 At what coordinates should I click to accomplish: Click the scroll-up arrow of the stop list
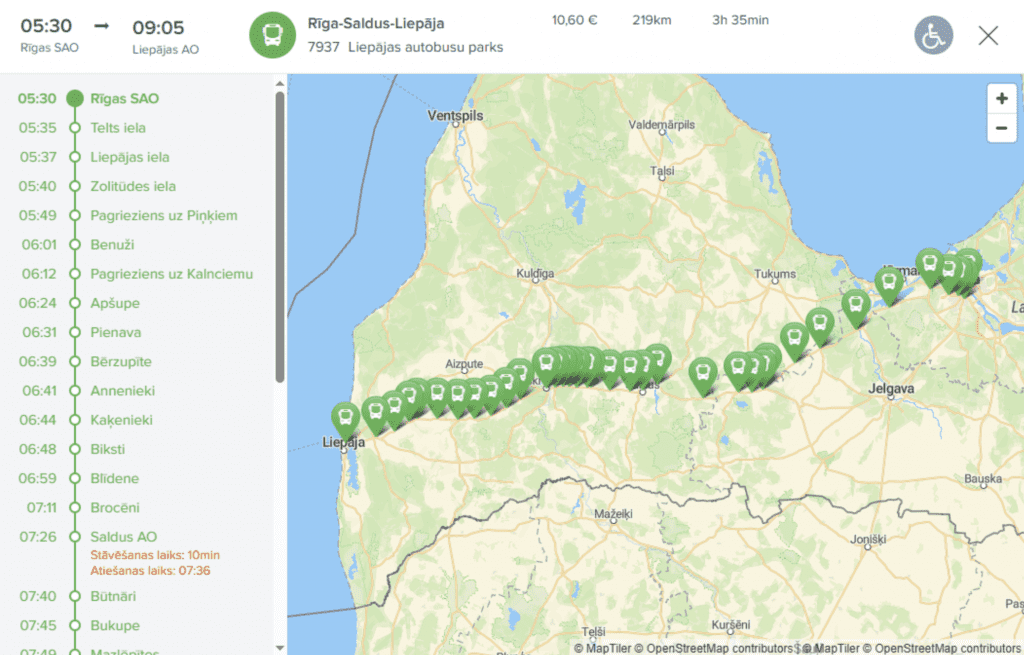280,84
